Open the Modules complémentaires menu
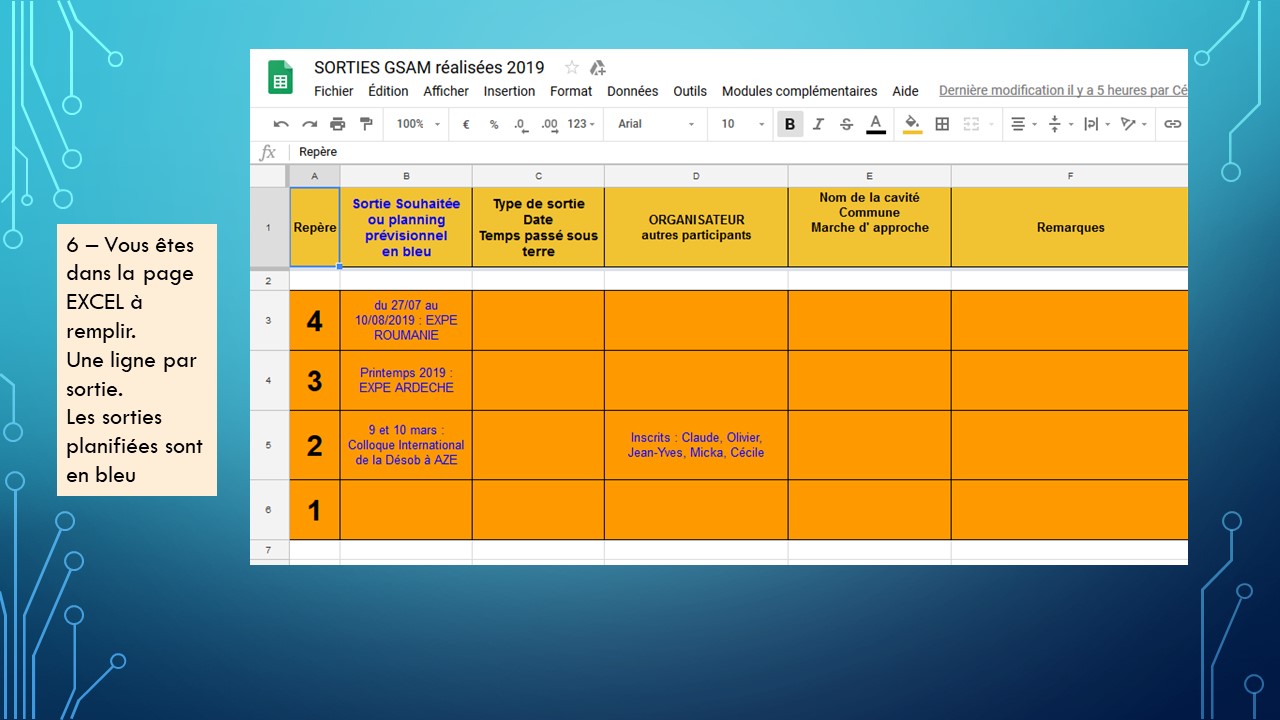1280x720 pixels. [800, 91]
